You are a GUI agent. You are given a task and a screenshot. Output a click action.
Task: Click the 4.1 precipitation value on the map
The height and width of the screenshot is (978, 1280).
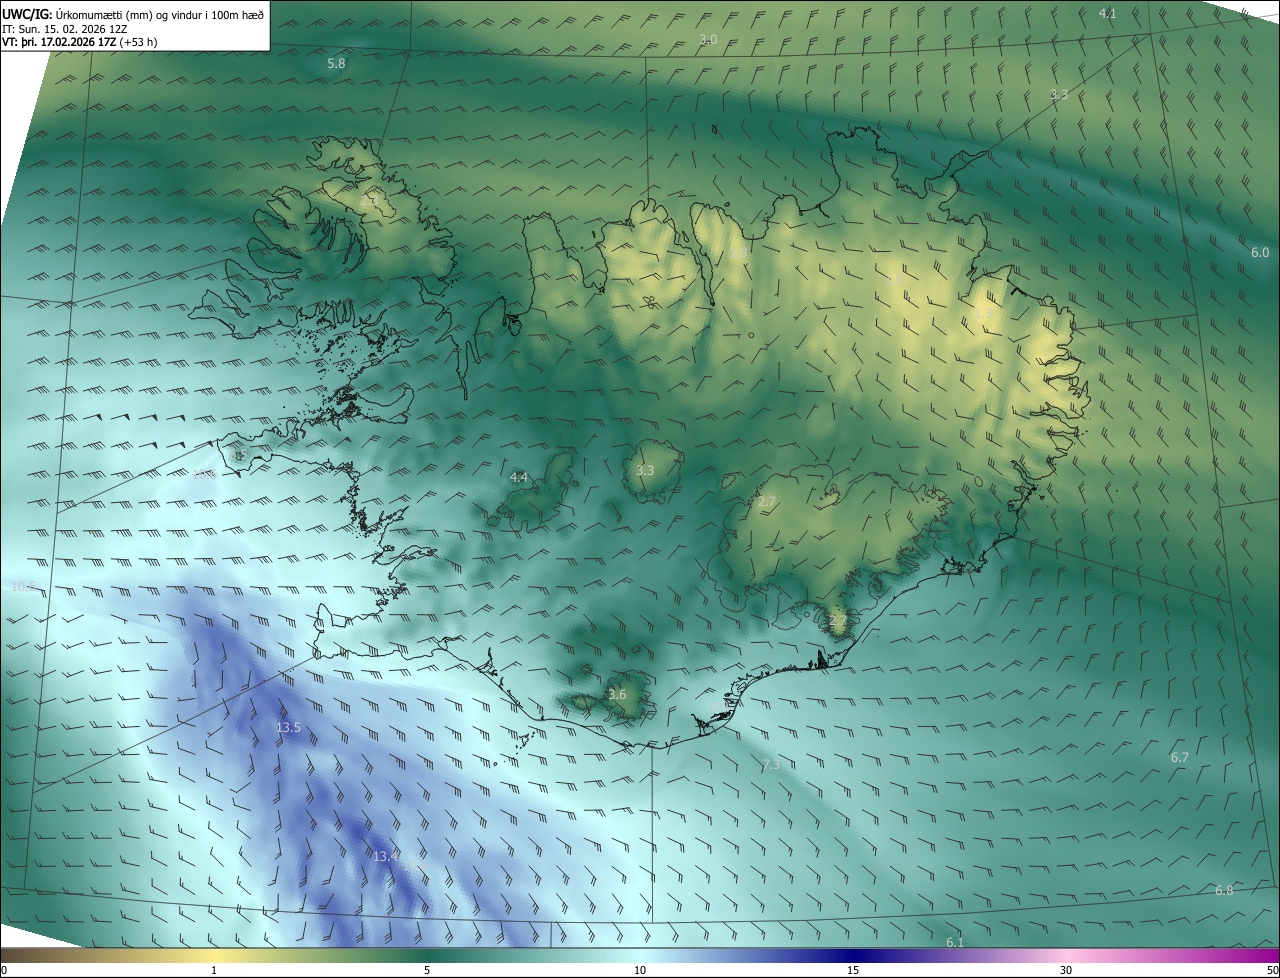pos(1107,13)
